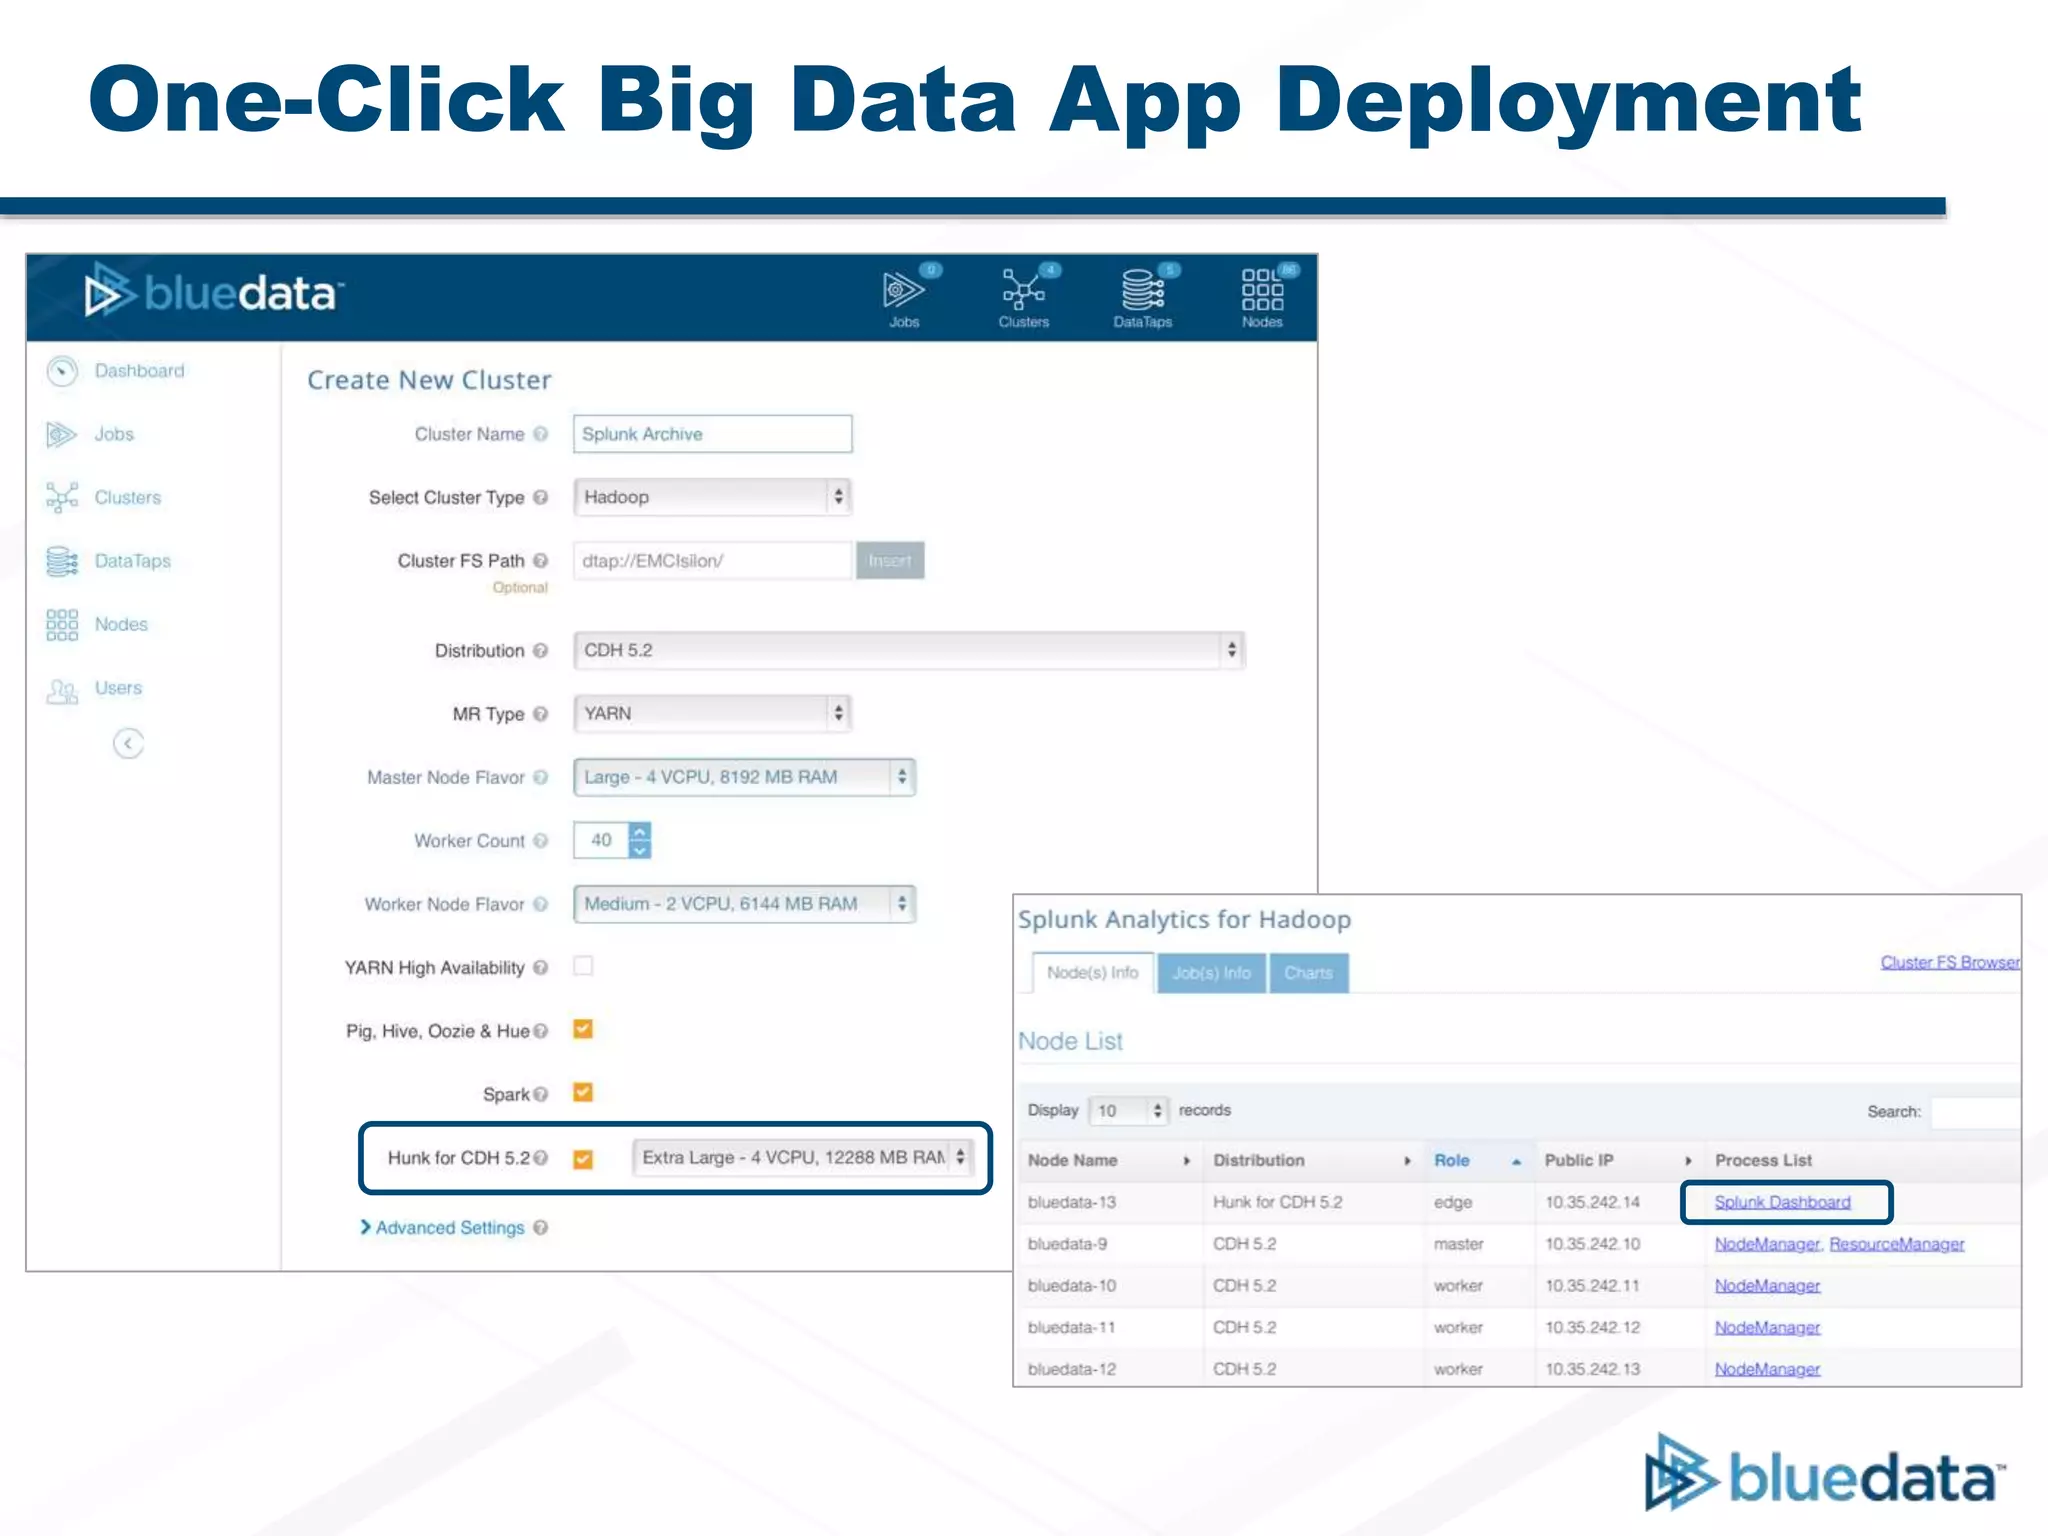Open Jobs from the top navigation bar

point(904,298)
